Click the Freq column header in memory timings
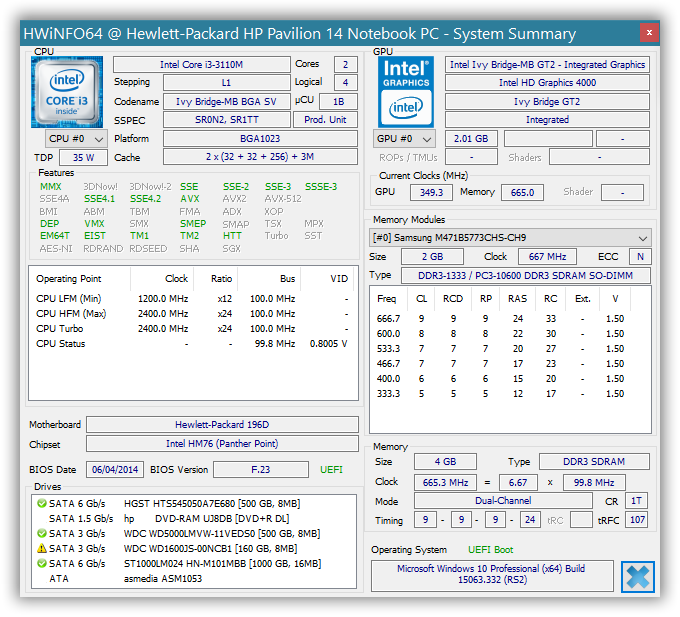The image size is (680, 617). (x=389, y=299)
